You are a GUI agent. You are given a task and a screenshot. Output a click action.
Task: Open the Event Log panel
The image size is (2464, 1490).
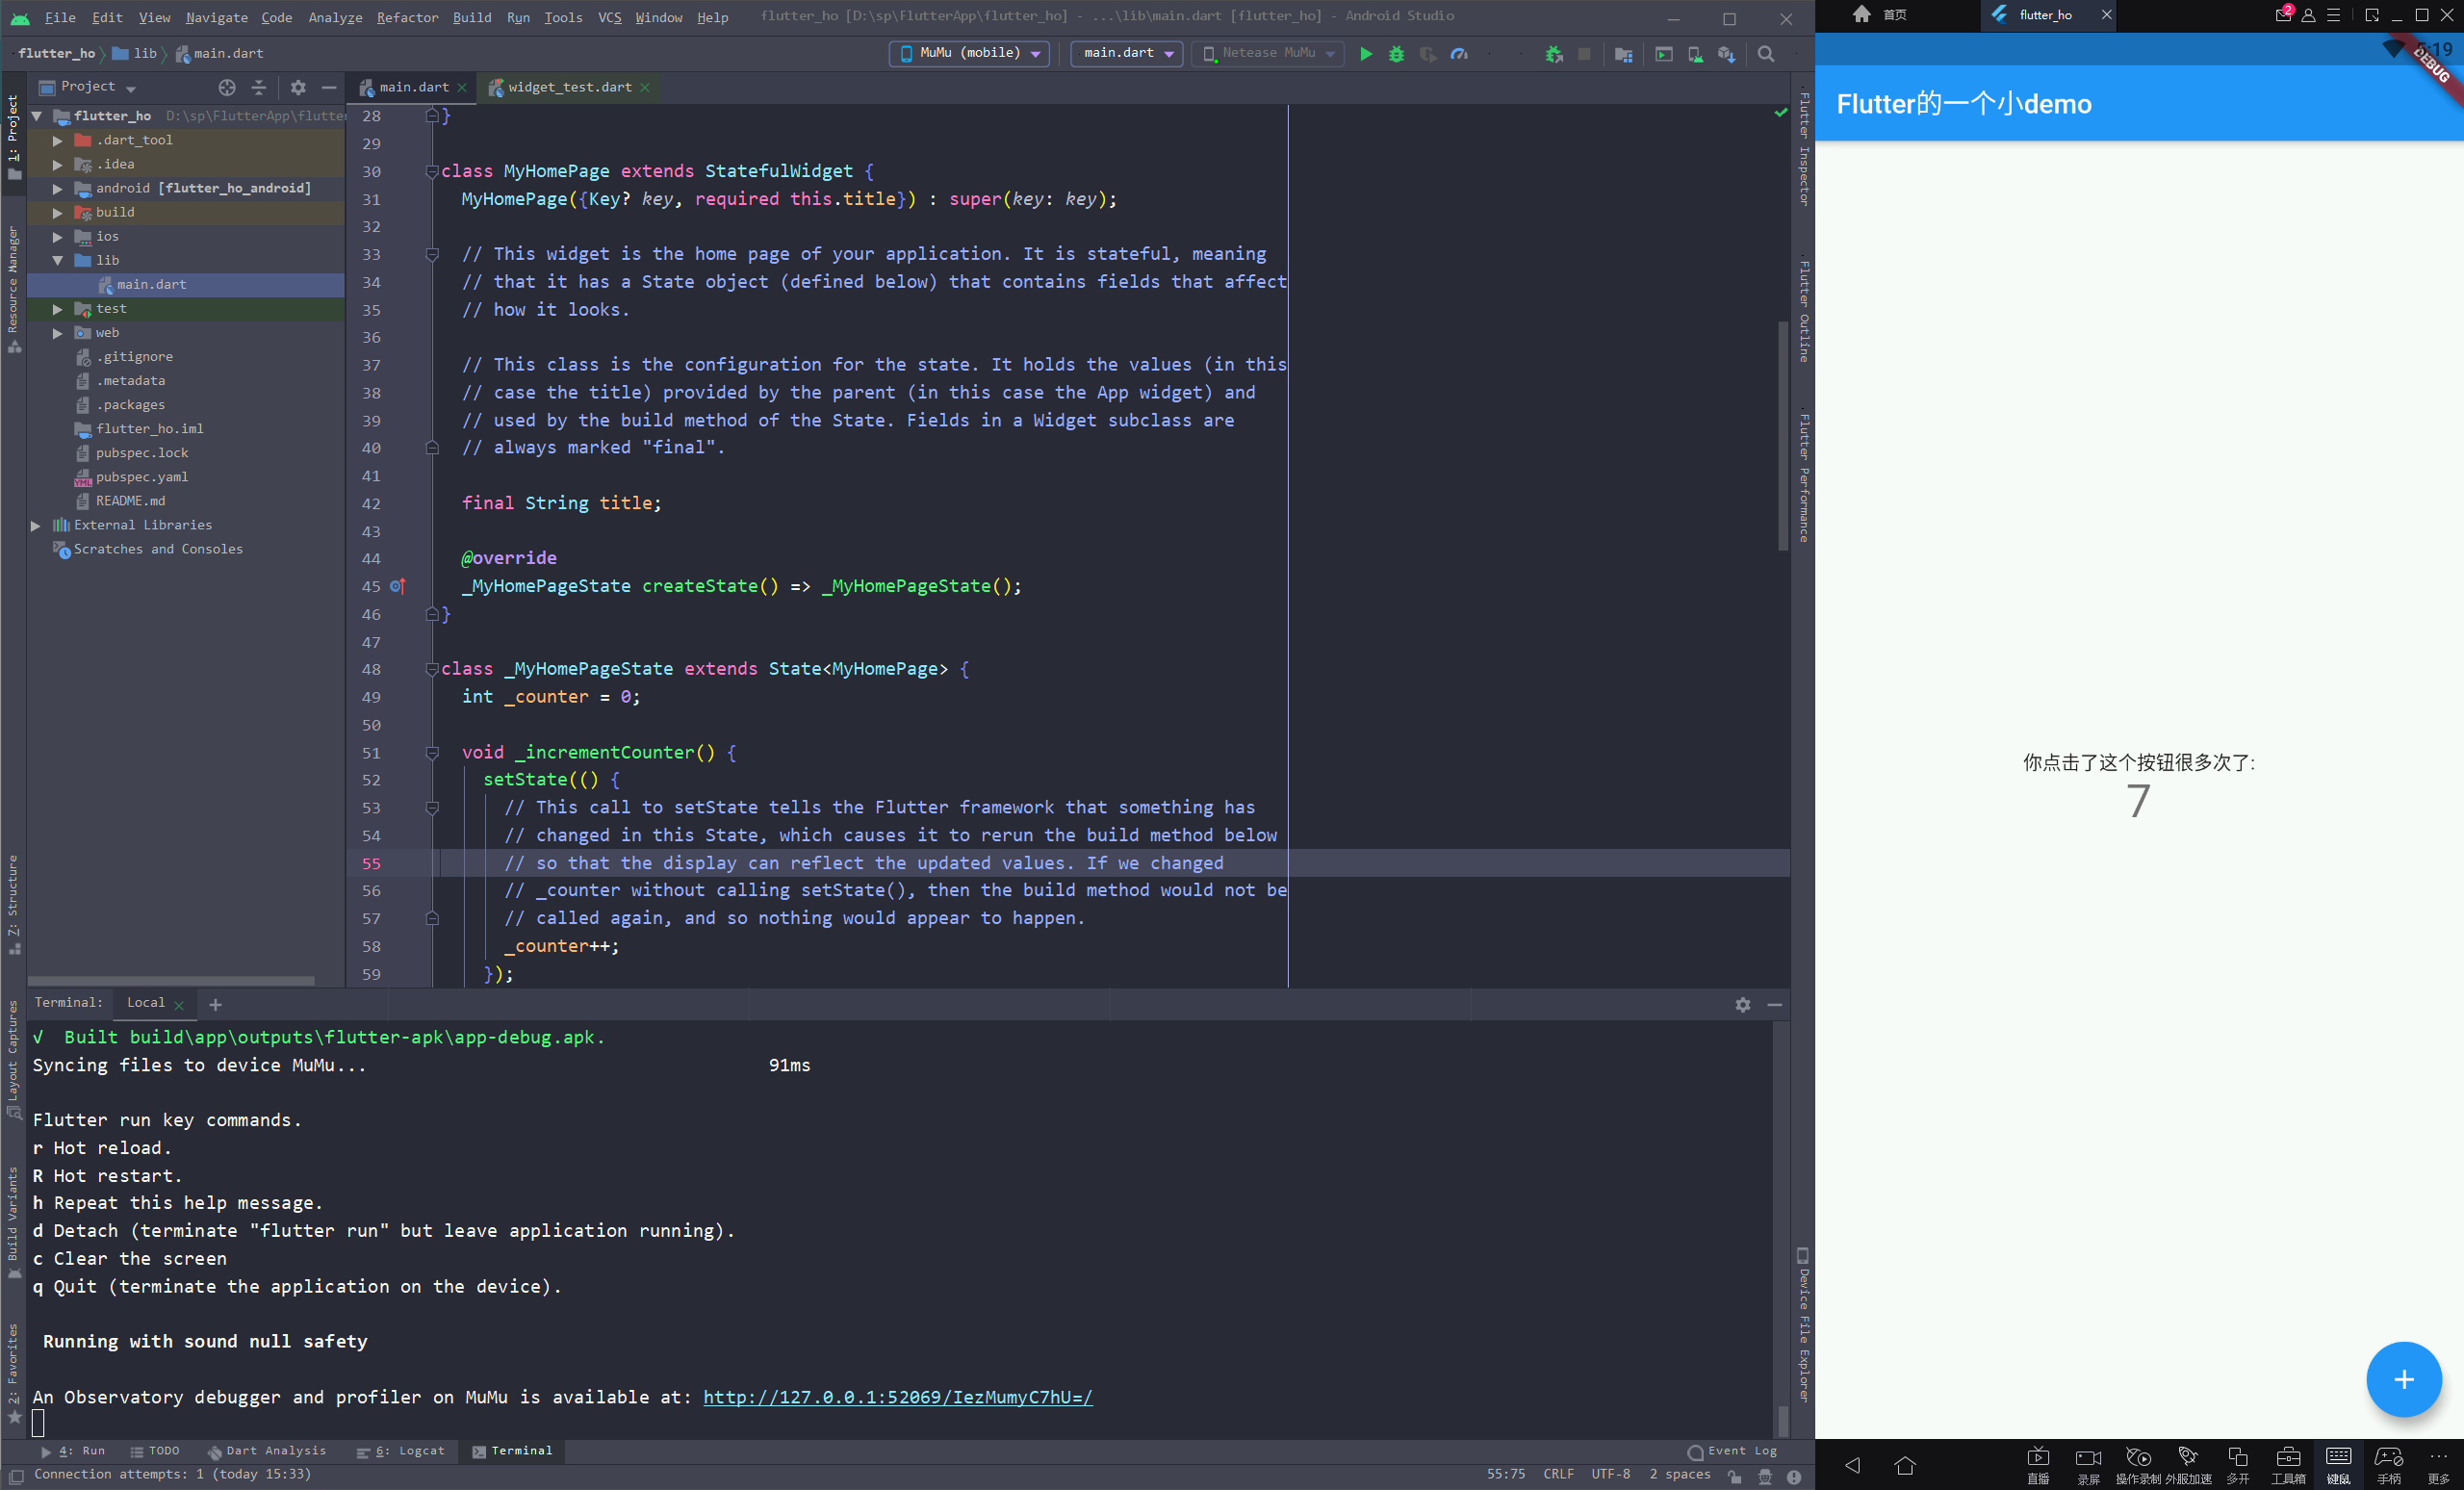click(1732, 1451)
